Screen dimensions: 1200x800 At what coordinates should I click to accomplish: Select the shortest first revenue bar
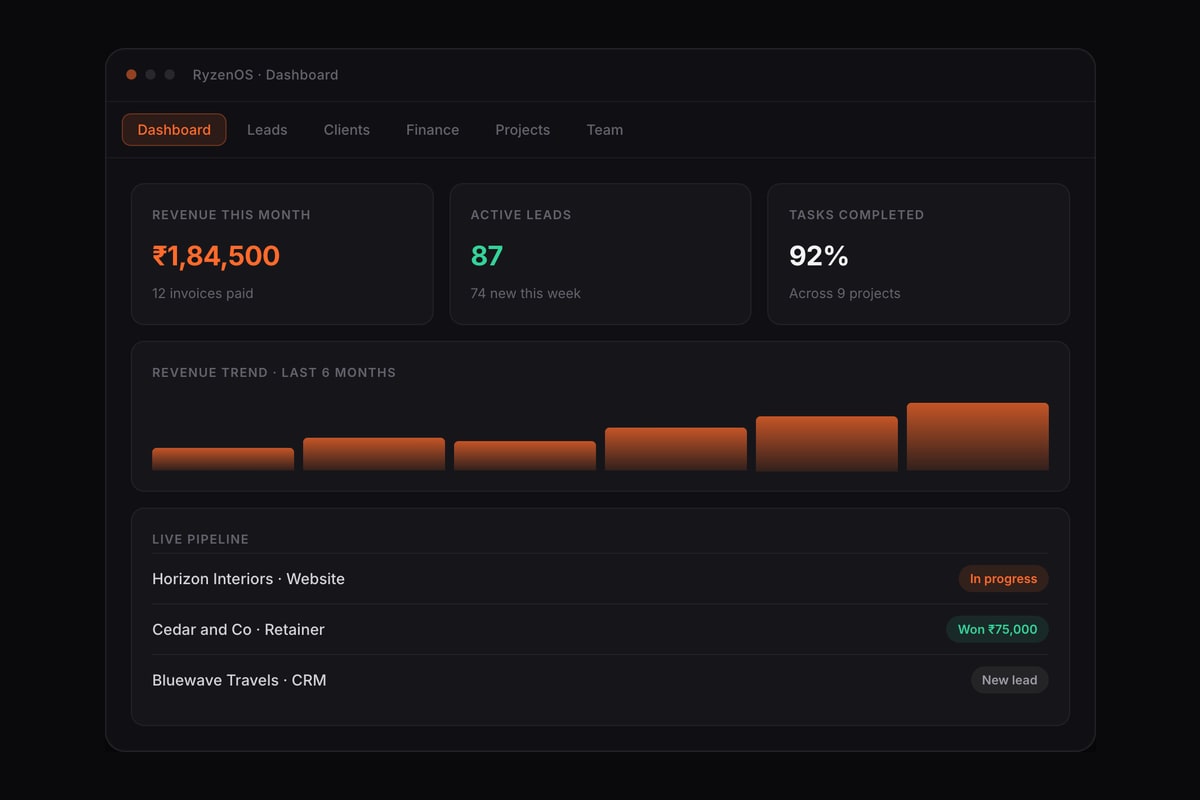click(x=223, y=459)
